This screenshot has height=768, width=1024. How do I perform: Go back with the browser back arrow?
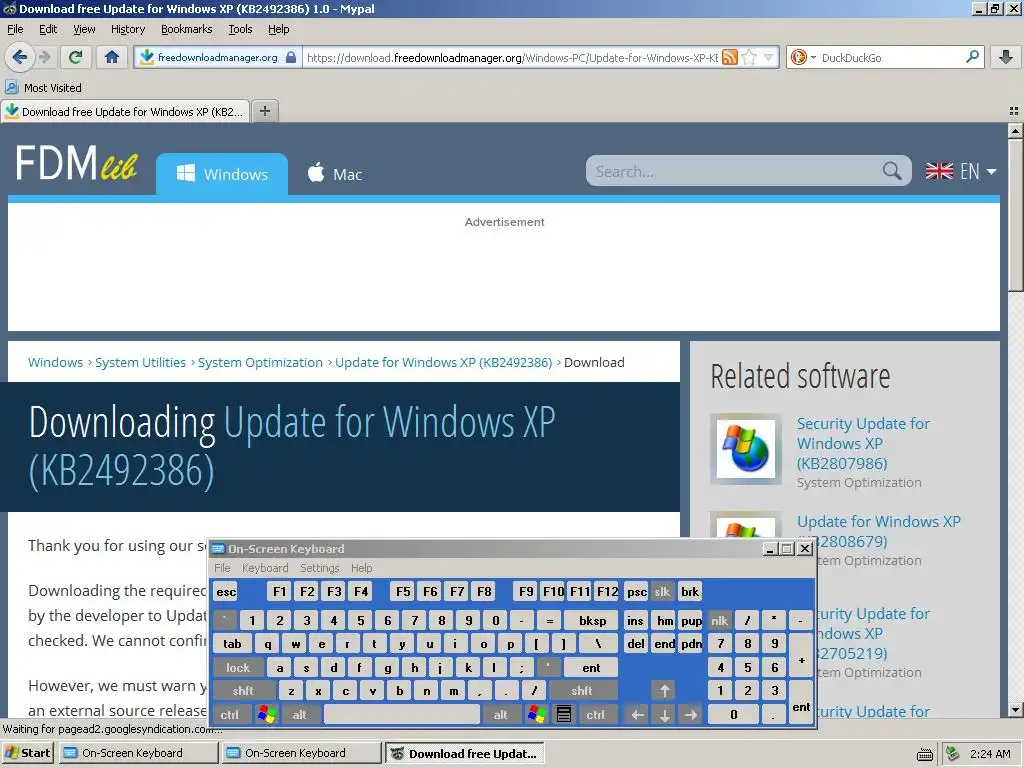(x=20, y=57)
